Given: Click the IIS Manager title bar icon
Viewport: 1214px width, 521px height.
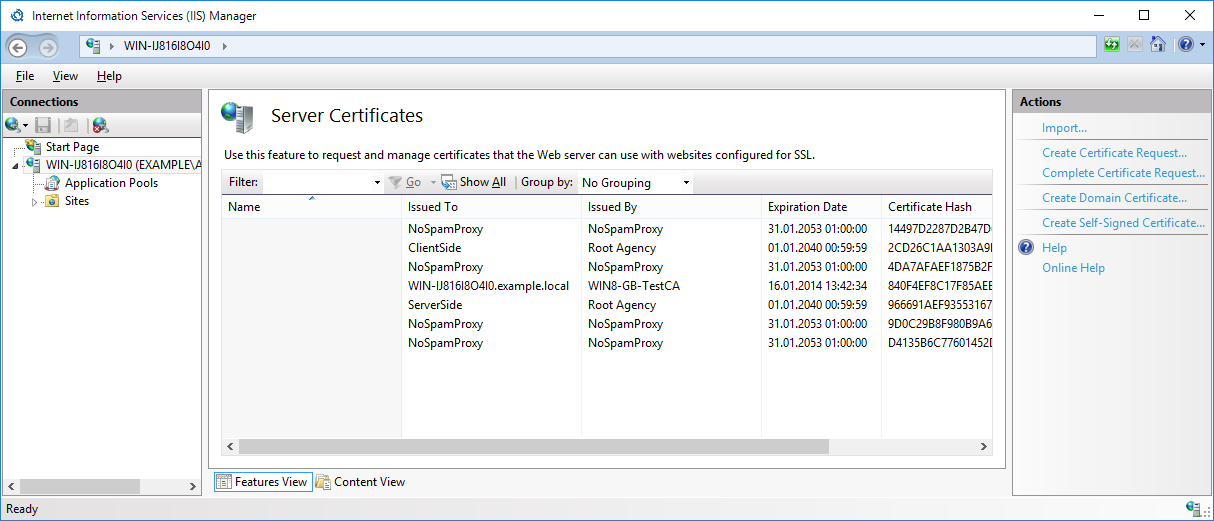Looking at the screenshot, I should (x=16, y=15).
